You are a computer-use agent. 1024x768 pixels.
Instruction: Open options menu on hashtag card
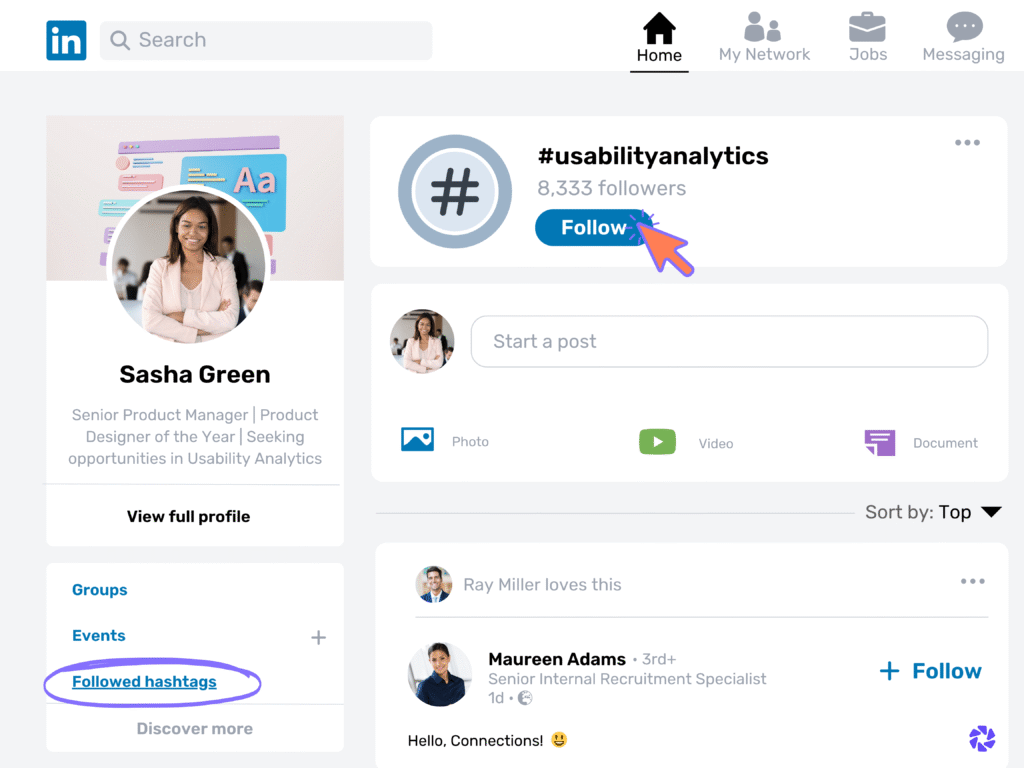[x=967, y=142]
